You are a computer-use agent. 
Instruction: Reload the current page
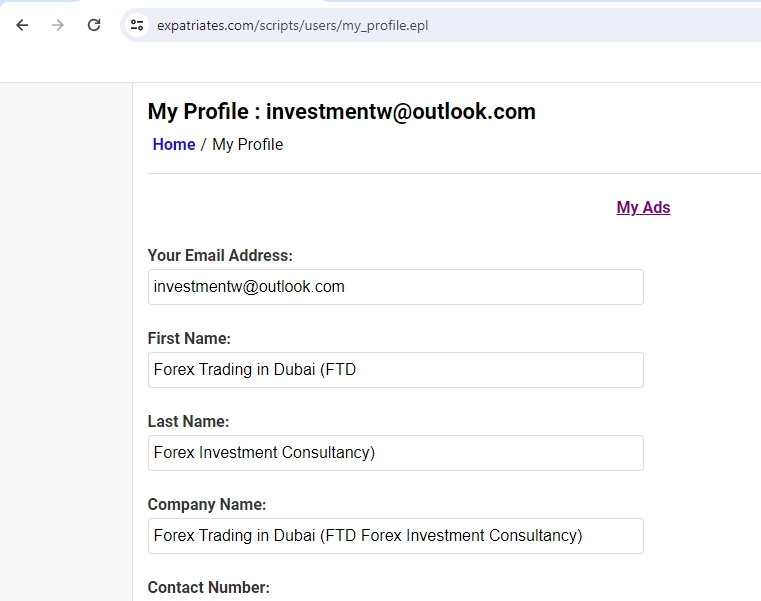click(x=94, y=25)
